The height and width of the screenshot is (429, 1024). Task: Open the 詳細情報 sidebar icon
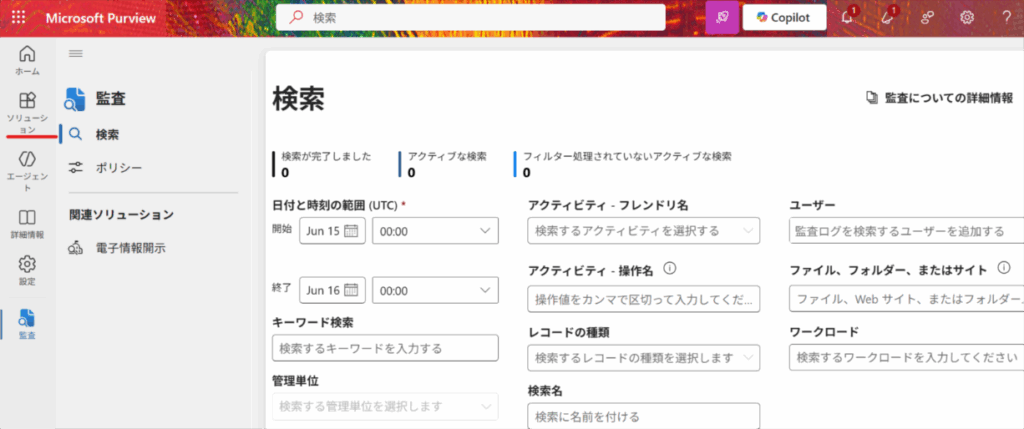(x=27, y=223)
